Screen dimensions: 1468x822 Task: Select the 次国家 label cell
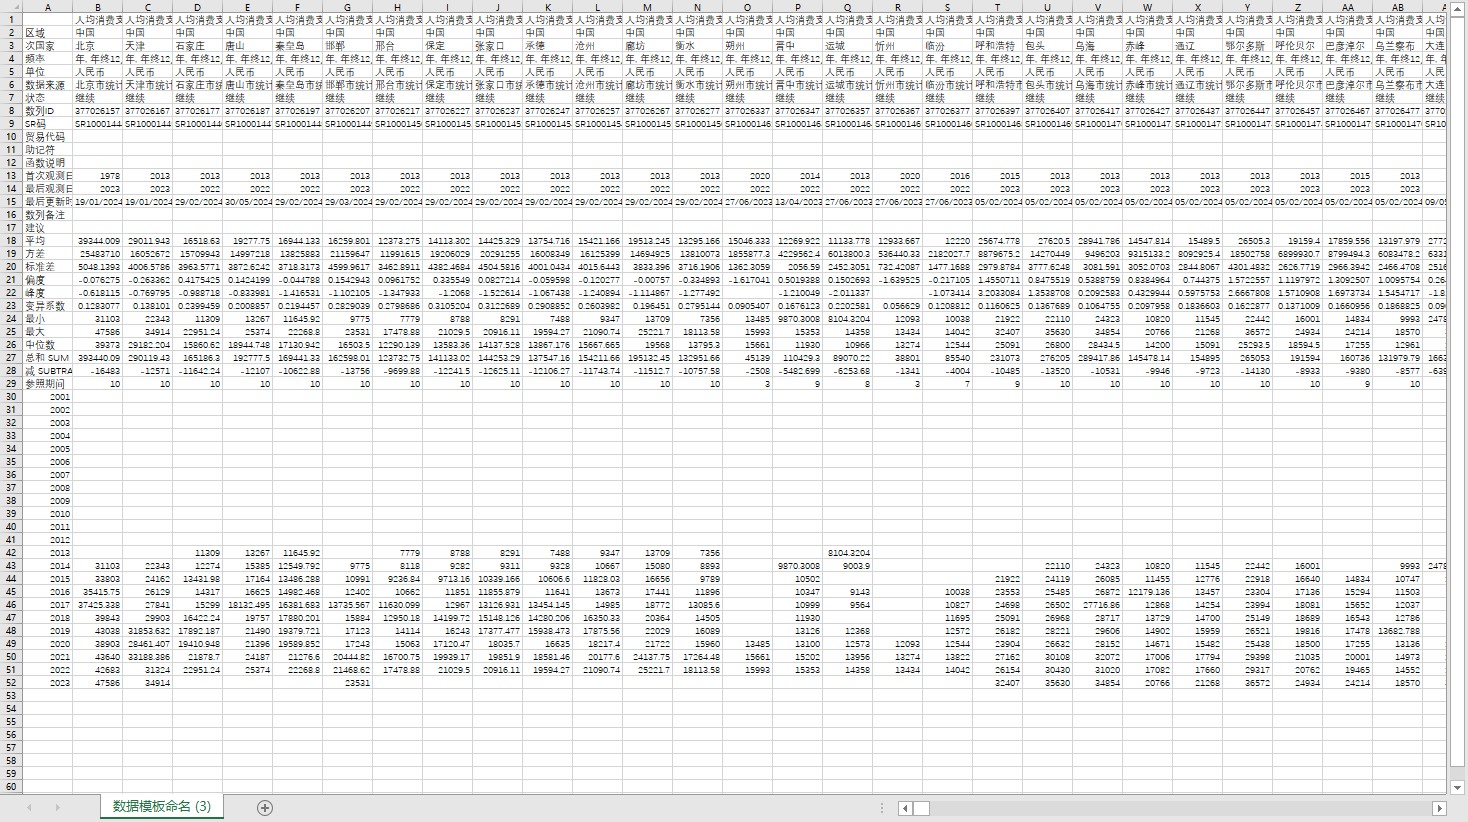(47, 46)
